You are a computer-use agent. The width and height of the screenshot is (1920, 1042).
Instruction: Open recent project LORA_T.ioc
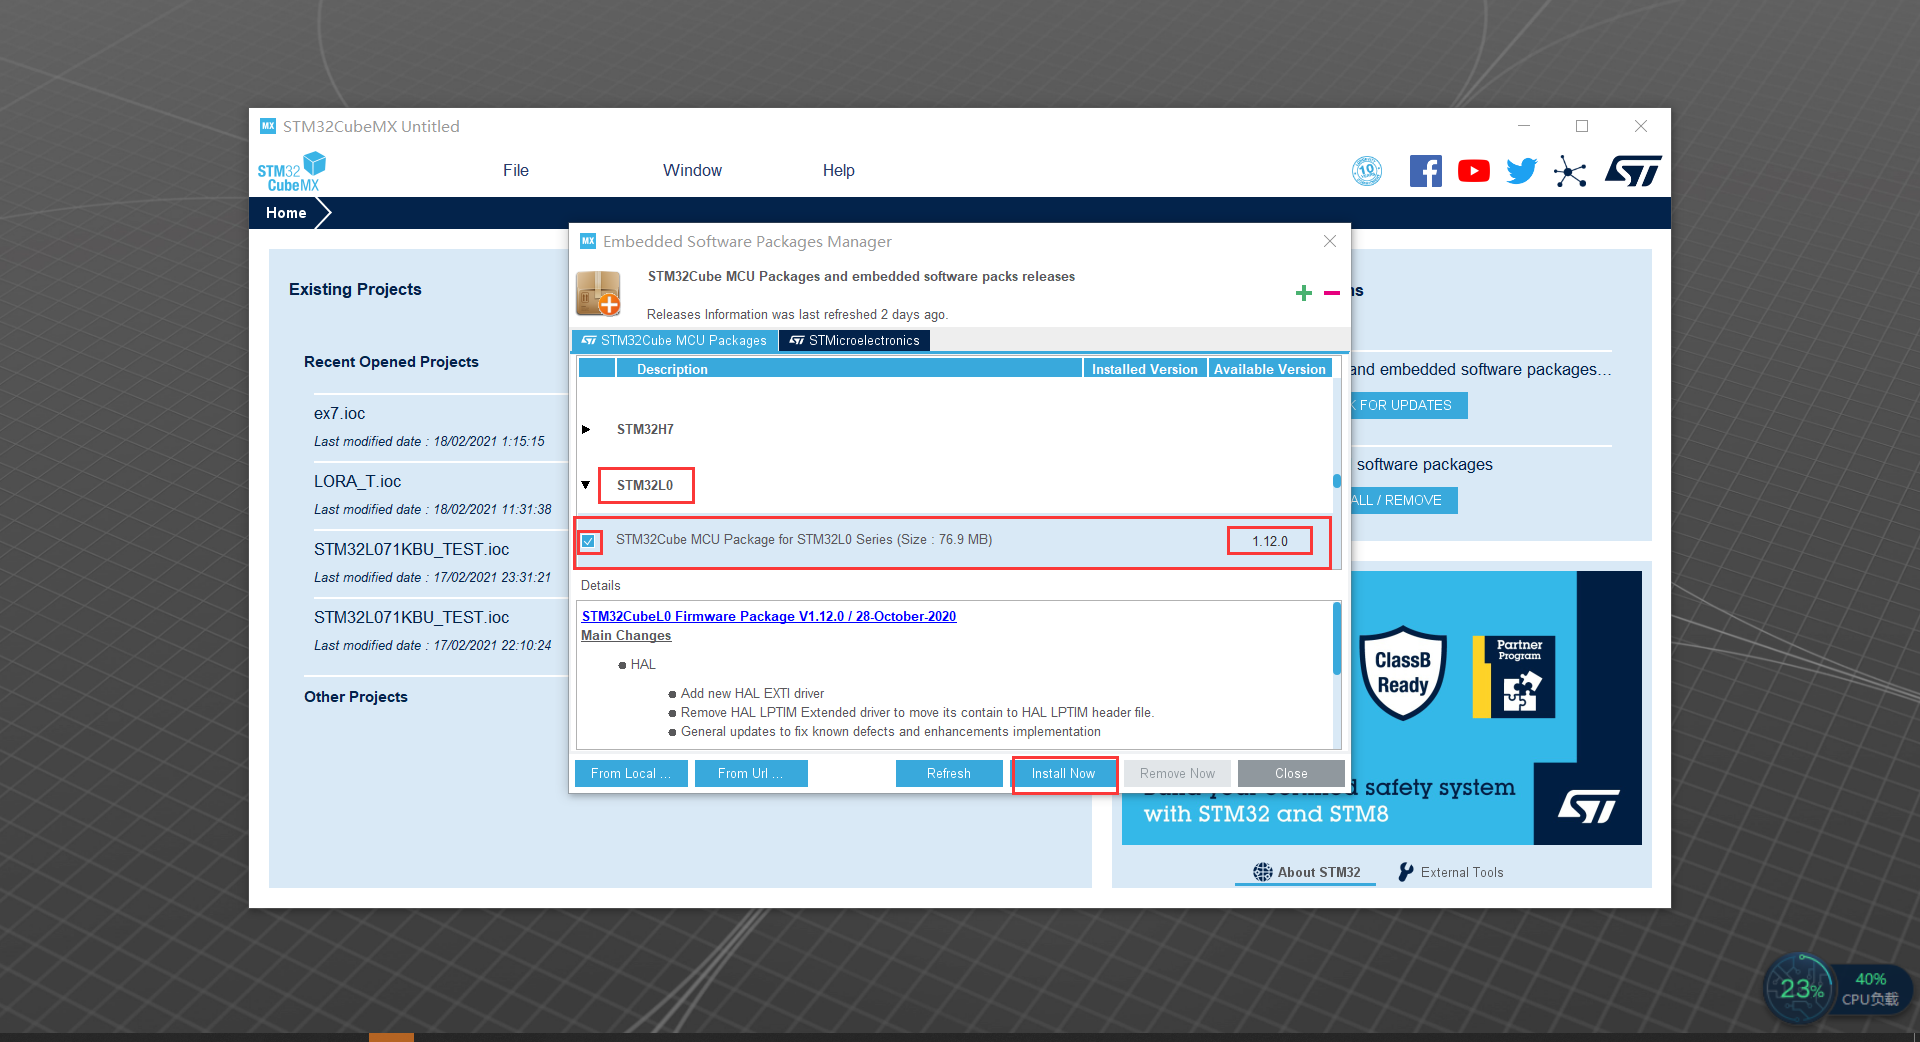(x=357, y=482)
